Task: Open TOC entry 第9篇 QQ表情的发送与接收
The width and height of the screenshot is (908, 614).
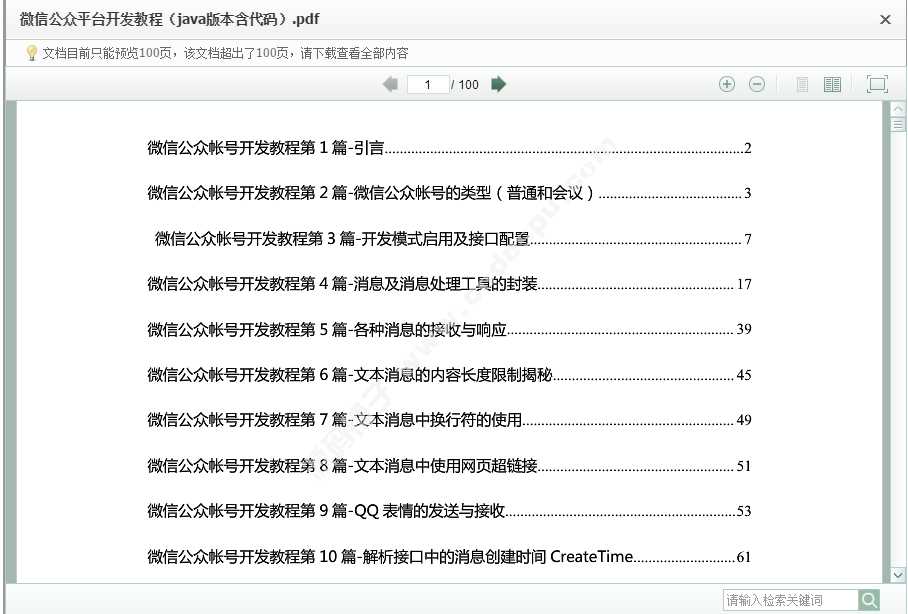Action: tap(449, 511)
